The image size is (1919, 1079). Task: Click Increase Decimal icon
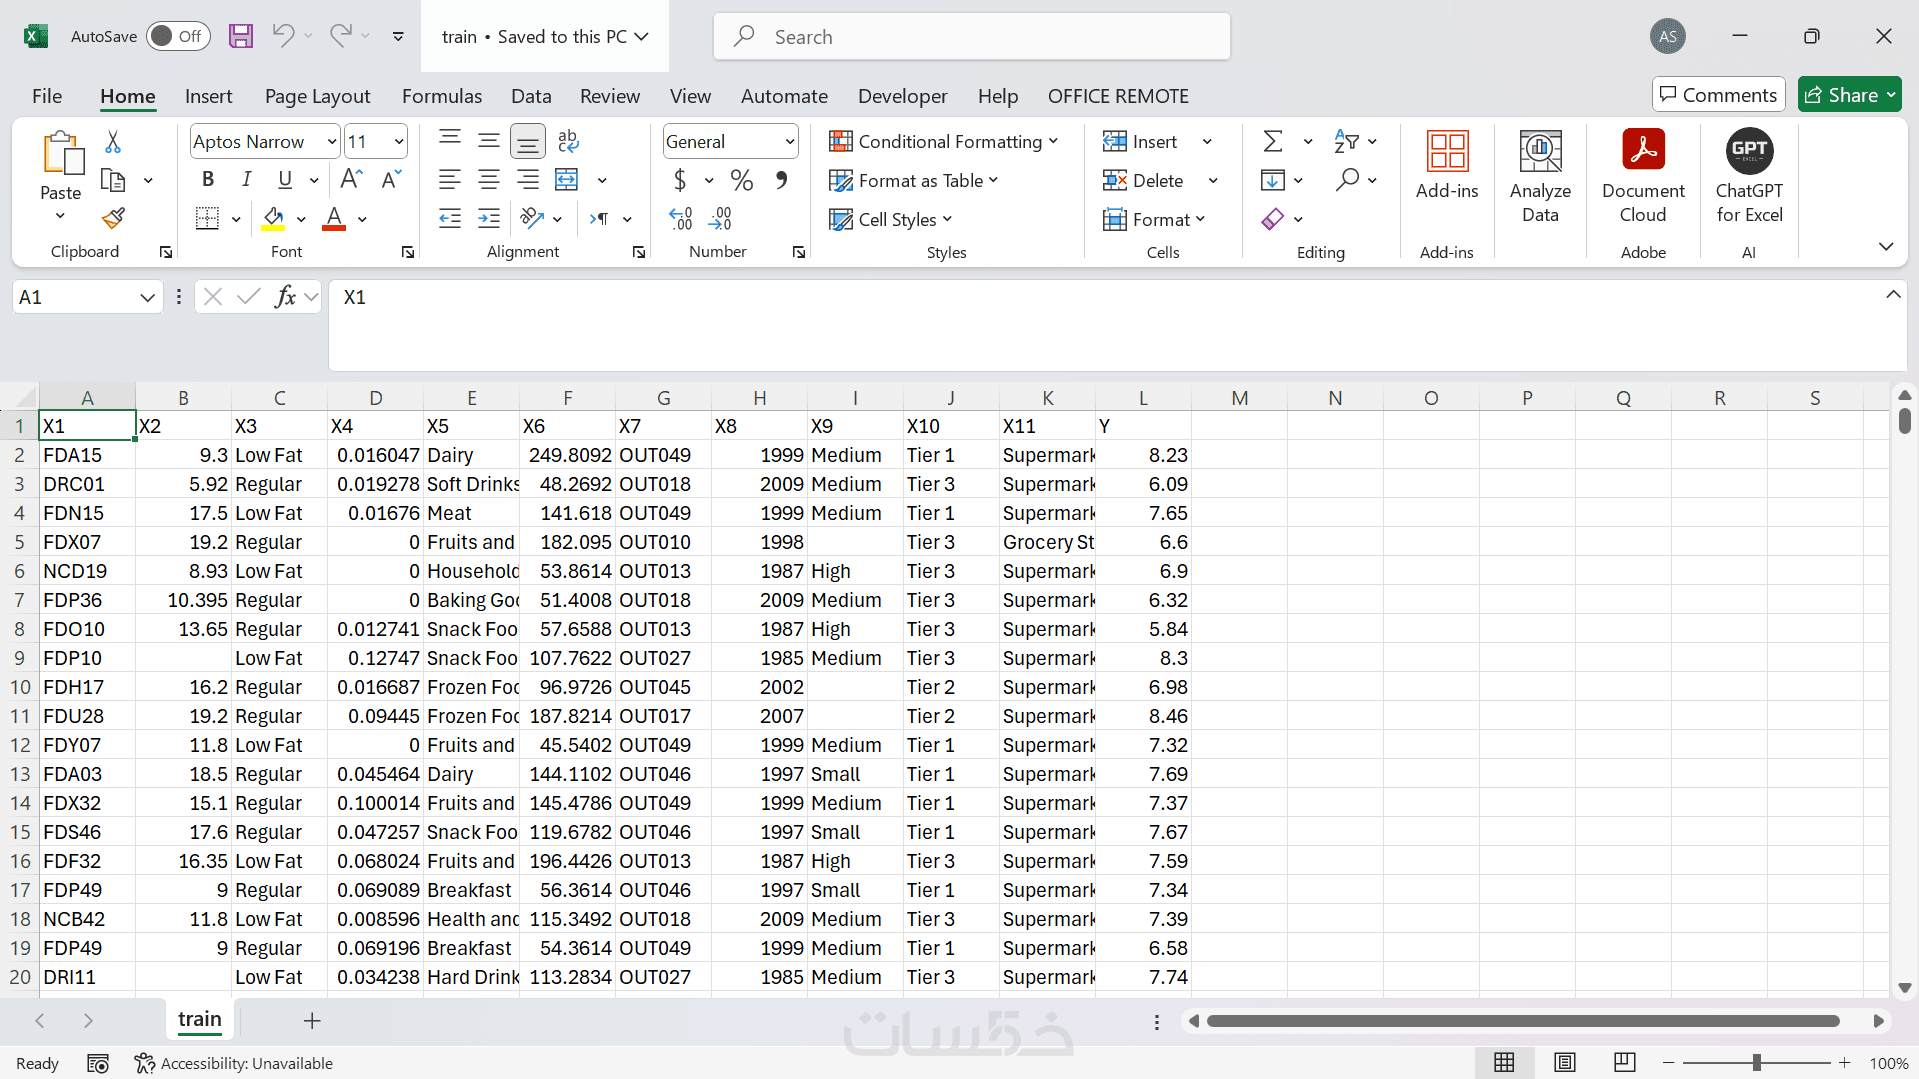click(x=681, y=218)
